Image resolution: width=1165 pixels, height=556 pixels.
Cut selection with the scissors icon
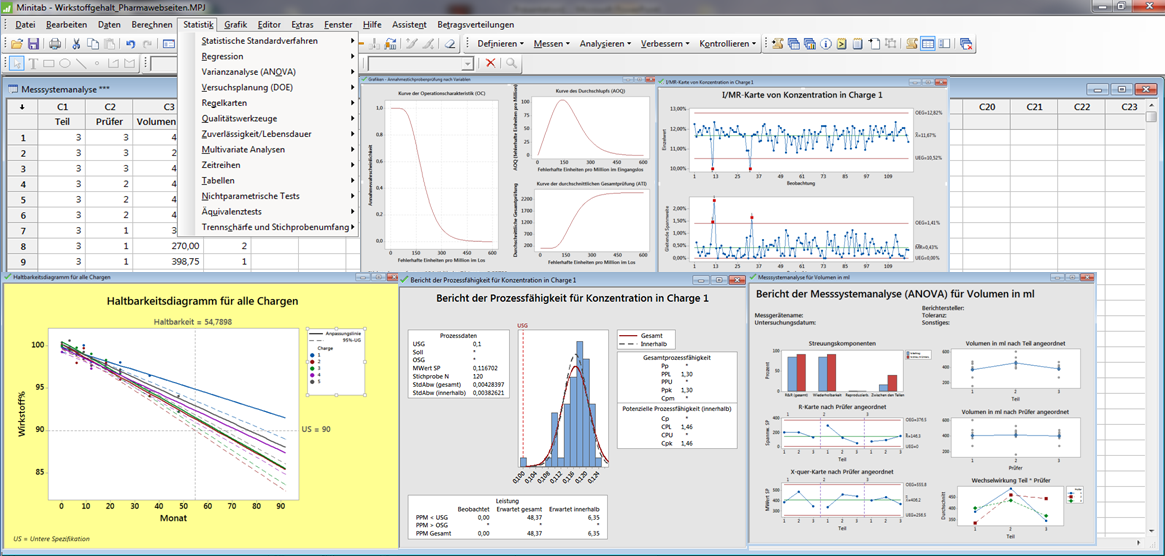(77, 43)
